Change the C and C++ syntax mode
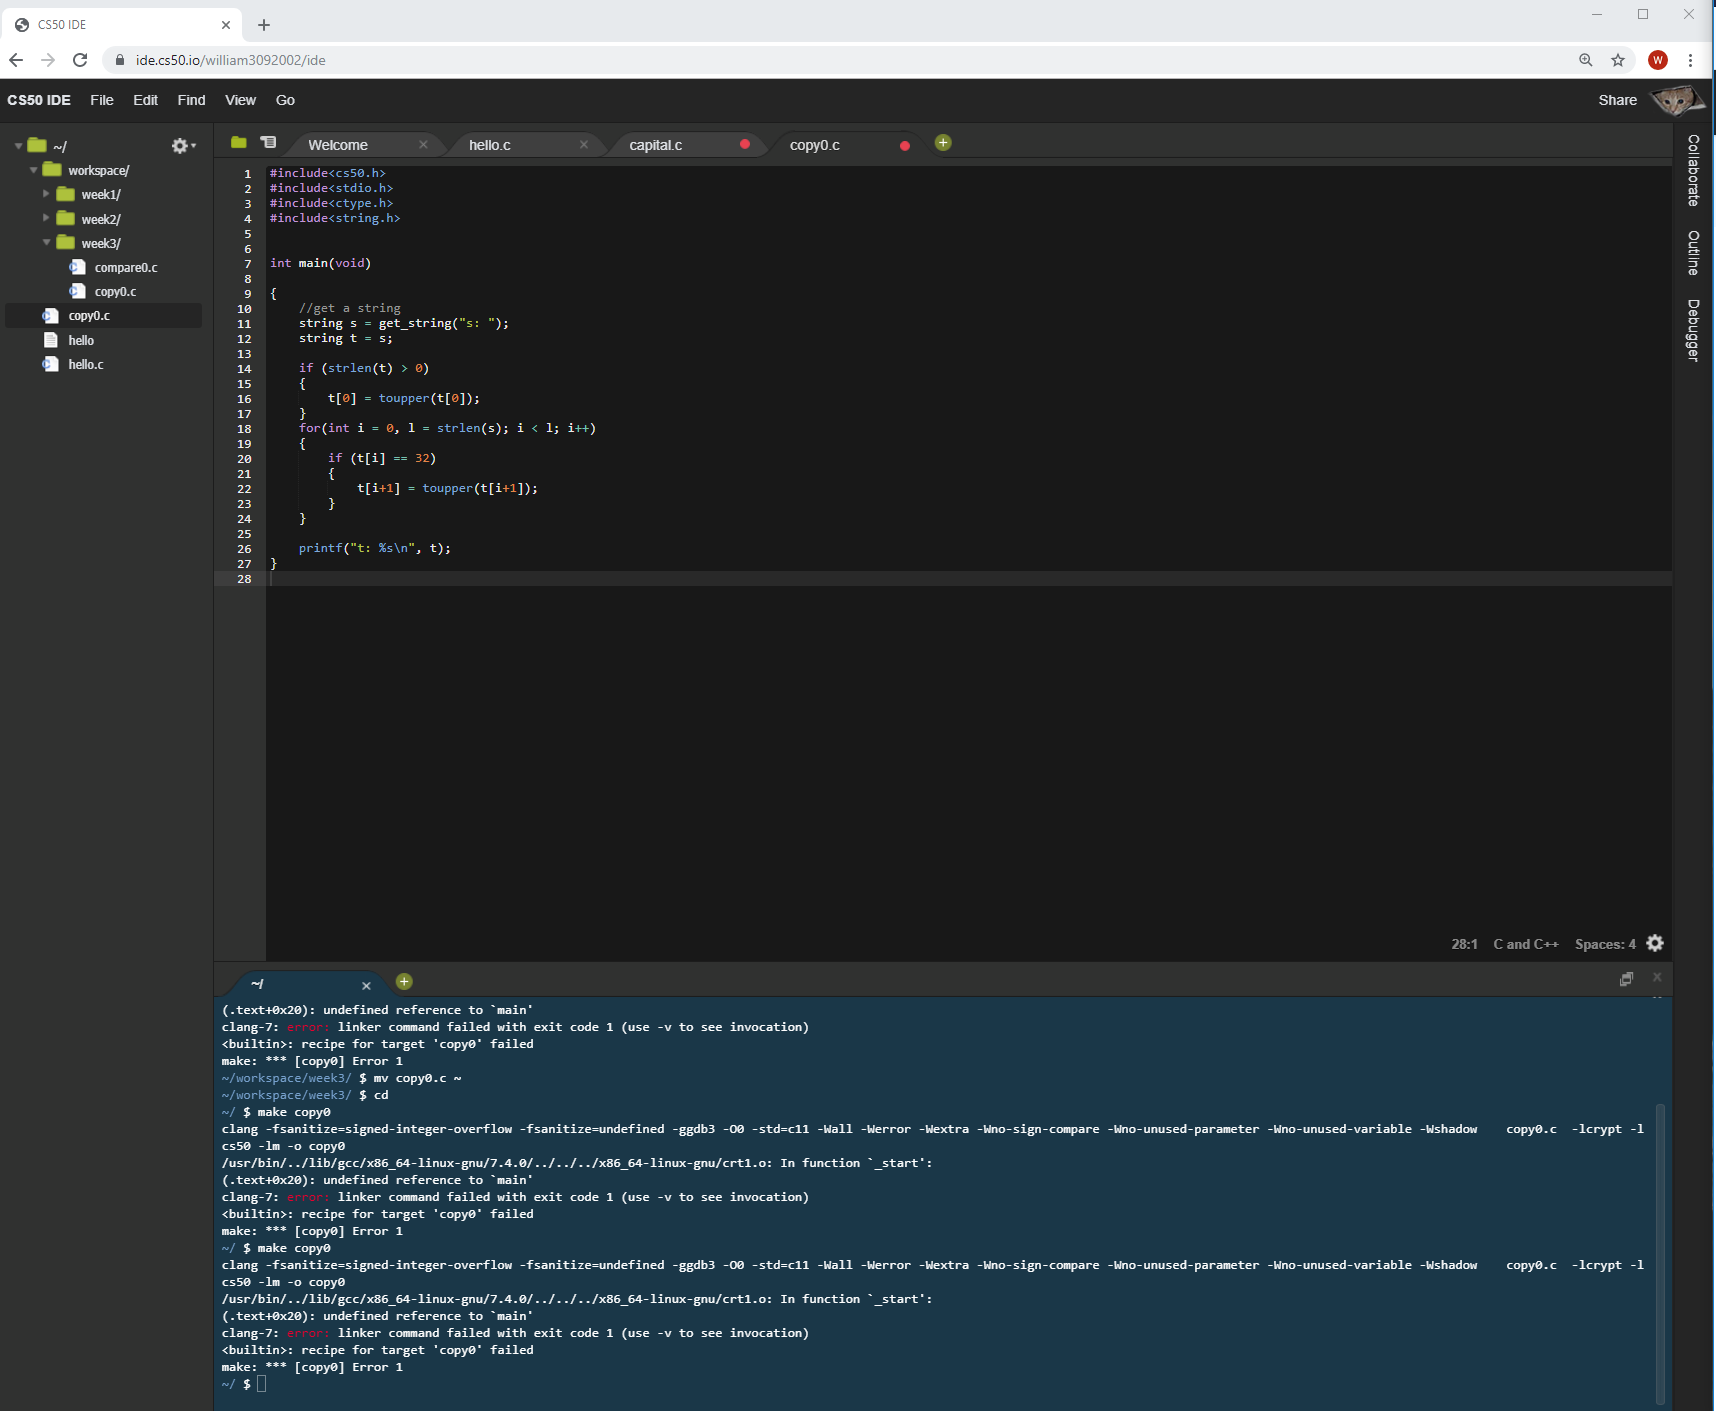This screenshot has width=1716, height=1411. click(x=1525, y=944)
